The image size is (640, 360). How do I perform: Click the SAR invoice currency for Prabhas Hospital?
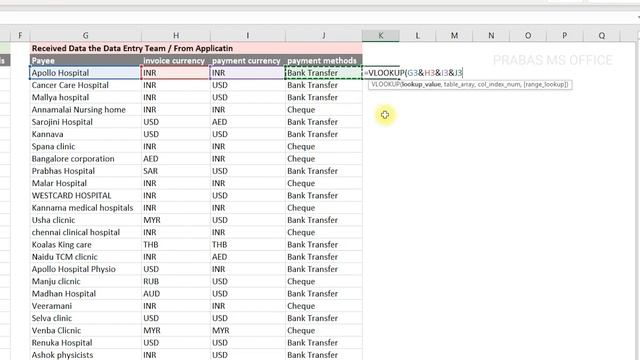coord(176,171)
